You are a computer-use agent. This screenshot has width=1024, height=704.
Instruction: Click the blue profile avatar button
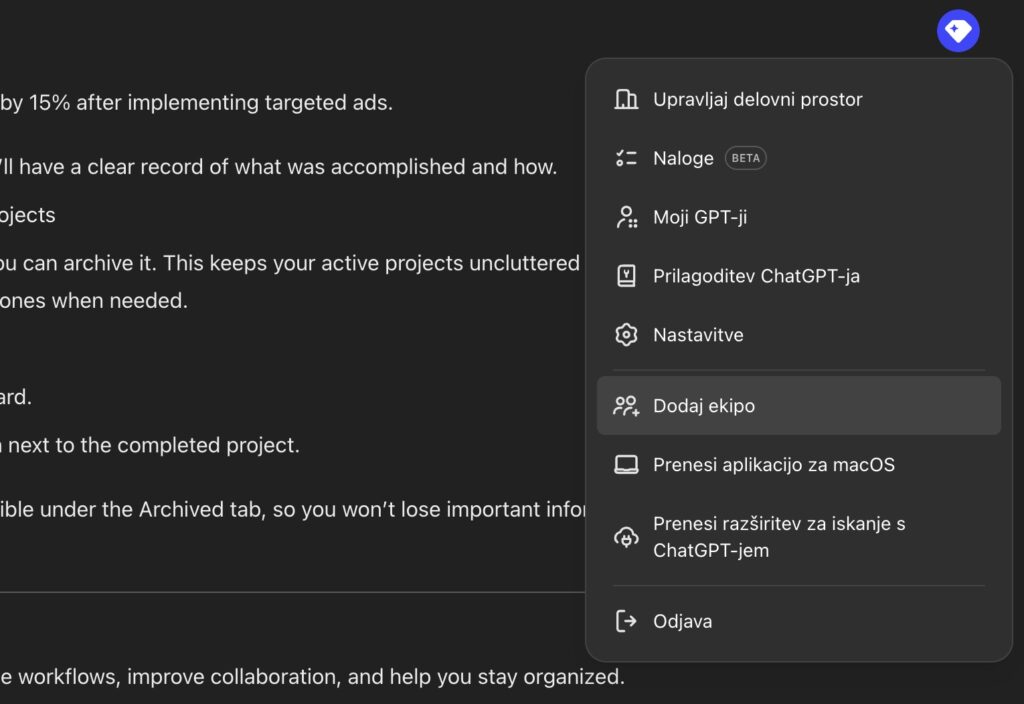(x=957, y=31)
